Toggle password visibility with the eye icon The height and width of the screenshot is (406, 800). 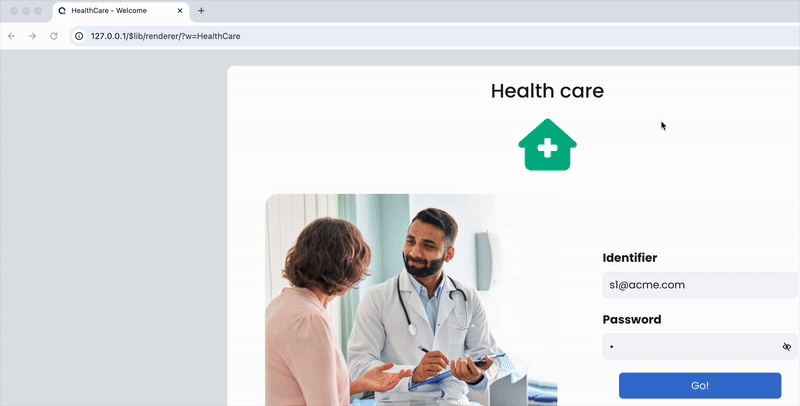coord(787,347)
